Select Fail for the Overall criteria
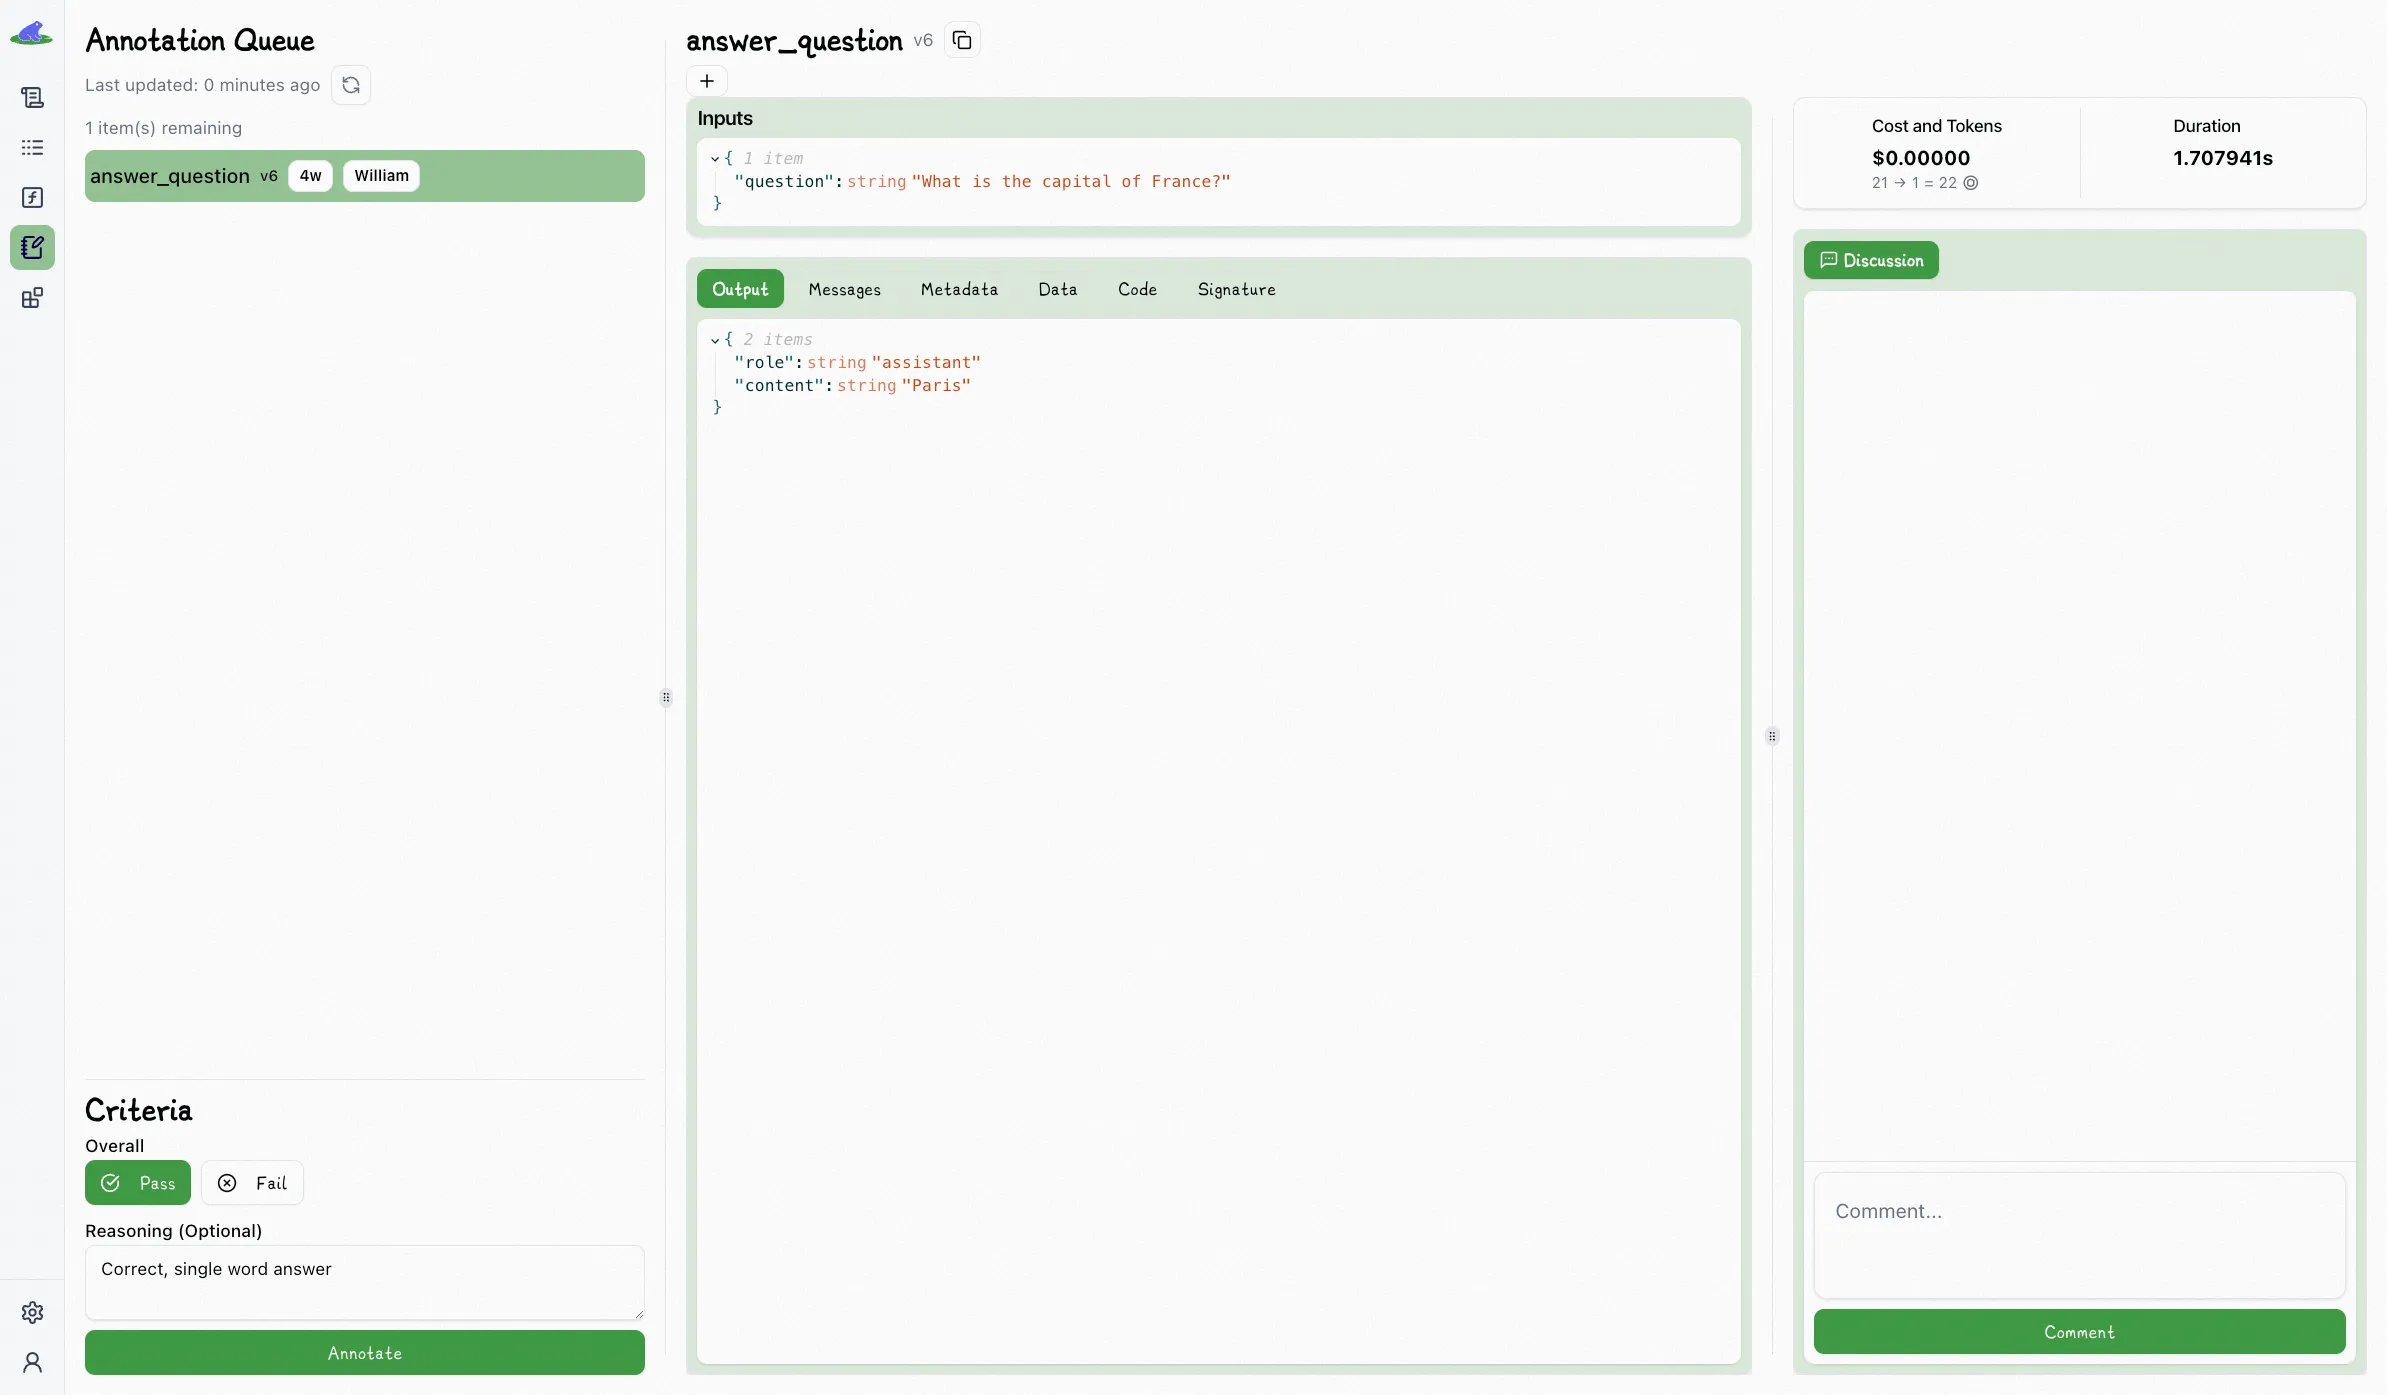The width and height of the screenshot is (2387, 1395). [253, 1182]
